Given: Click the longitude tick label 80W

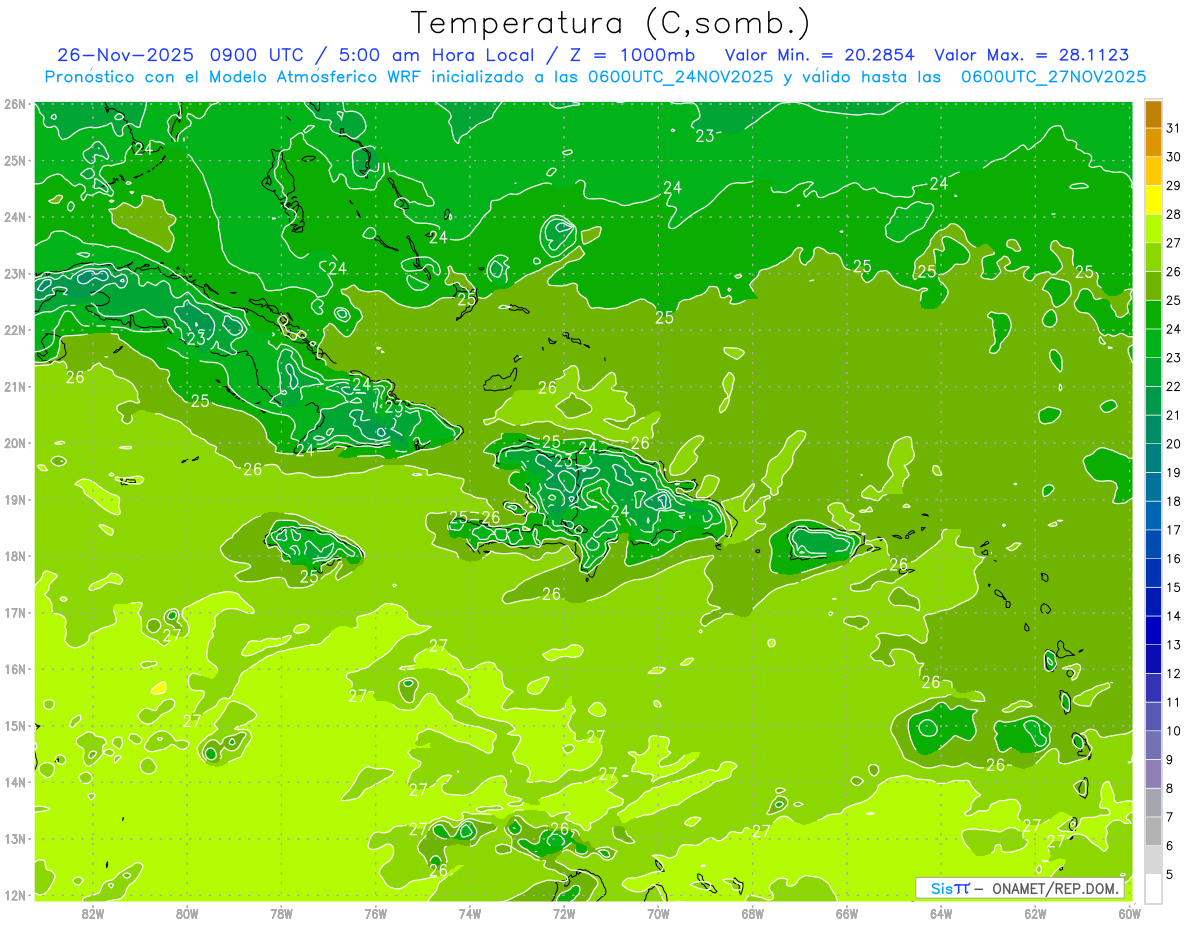Looking at the screenshot, I should [x=187, y=912].
